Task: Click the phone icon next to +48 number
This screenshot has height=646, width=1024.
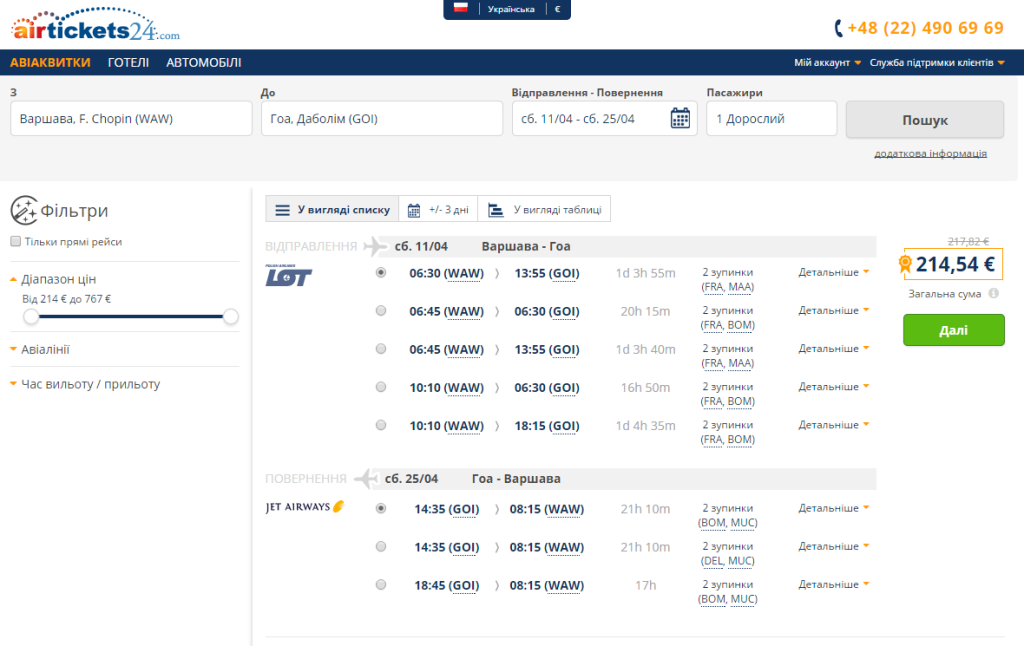Action: click(x=839, y=28)
